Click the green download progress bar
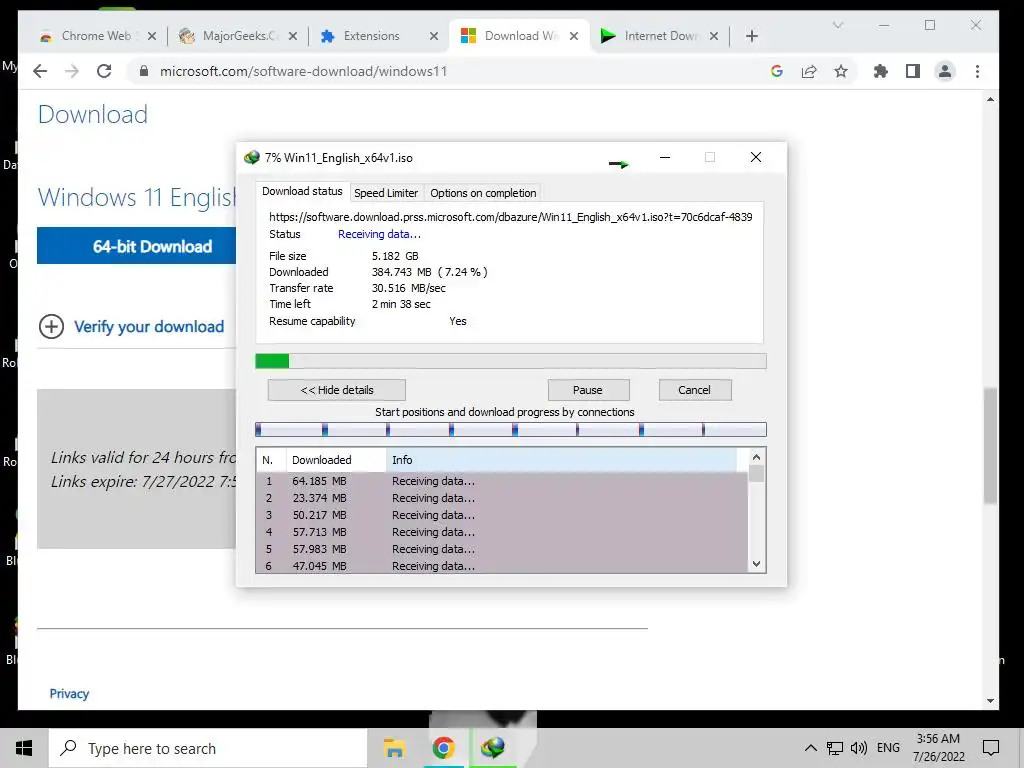 tap(510, 361)
